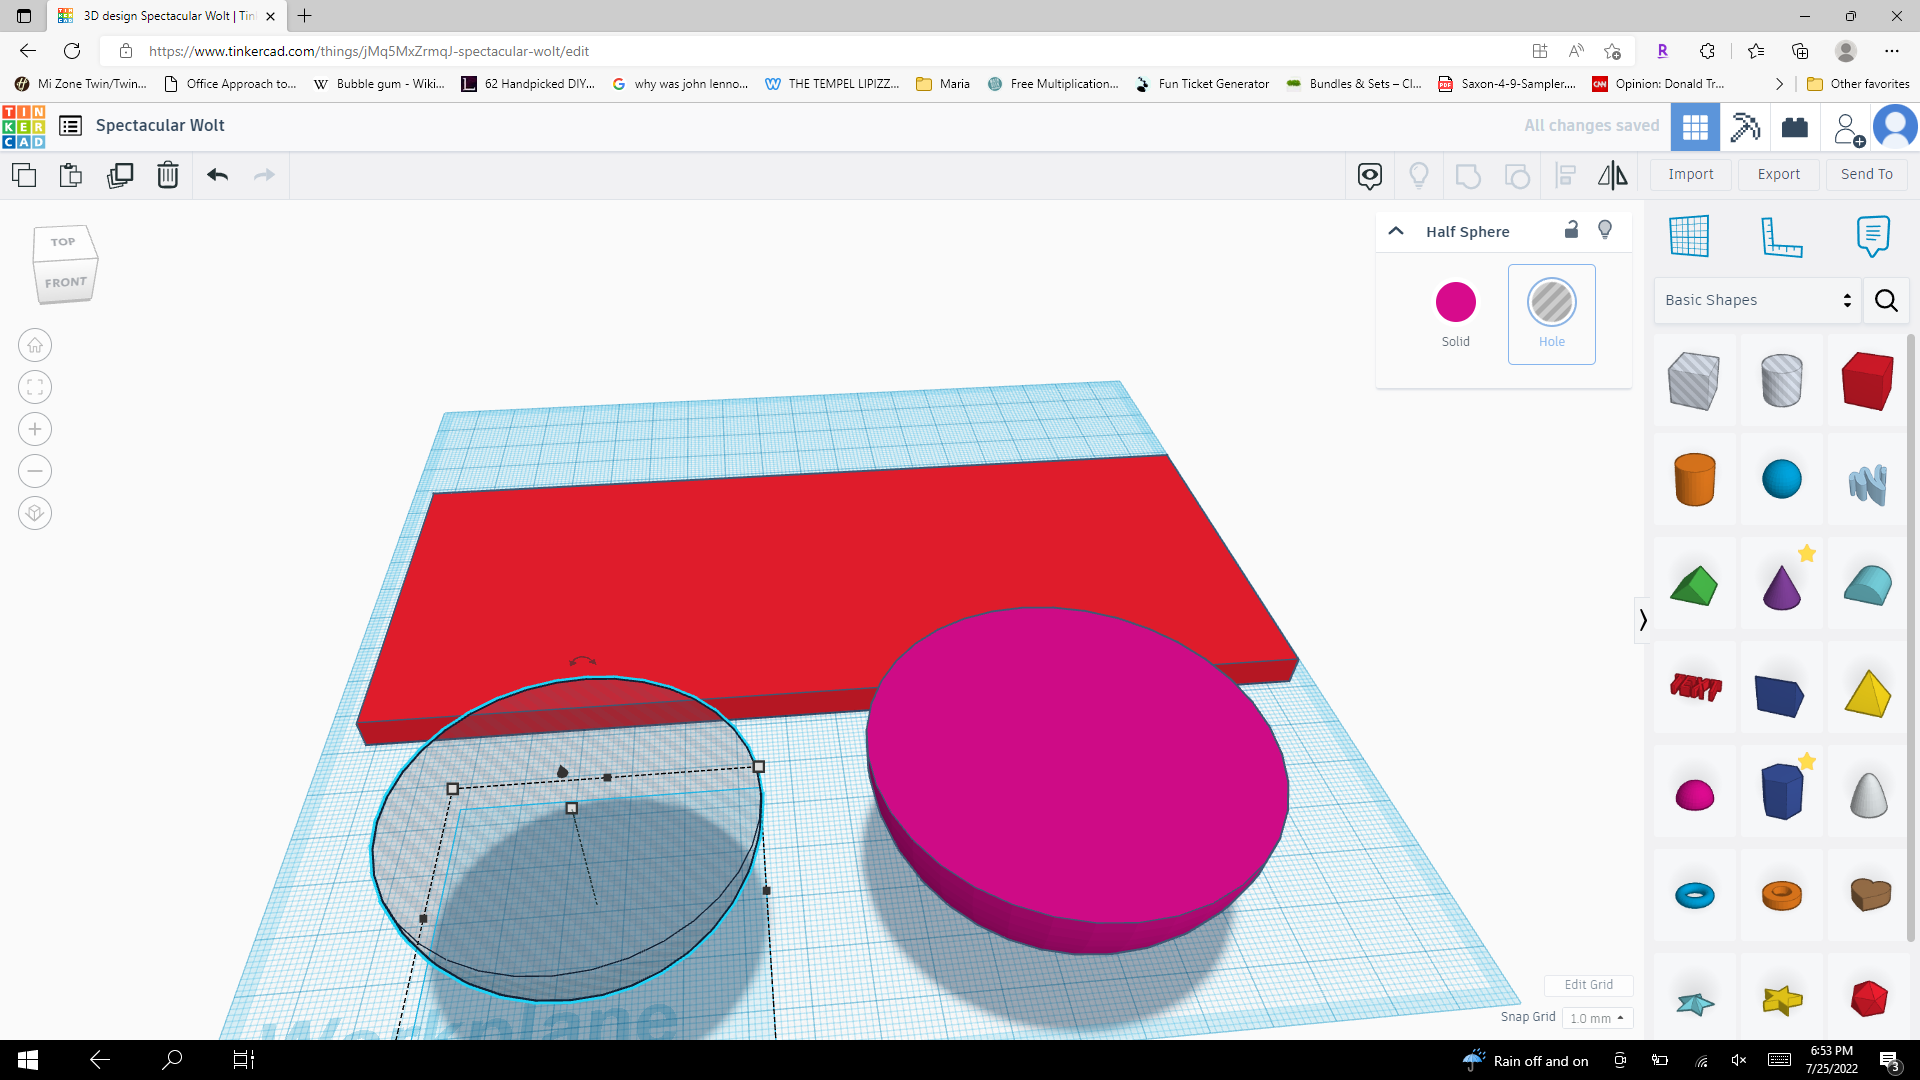Open the Blocks pickaxe mode icon
The width and height of the screenshot is (1920, 1080).
coord(1745,127)
